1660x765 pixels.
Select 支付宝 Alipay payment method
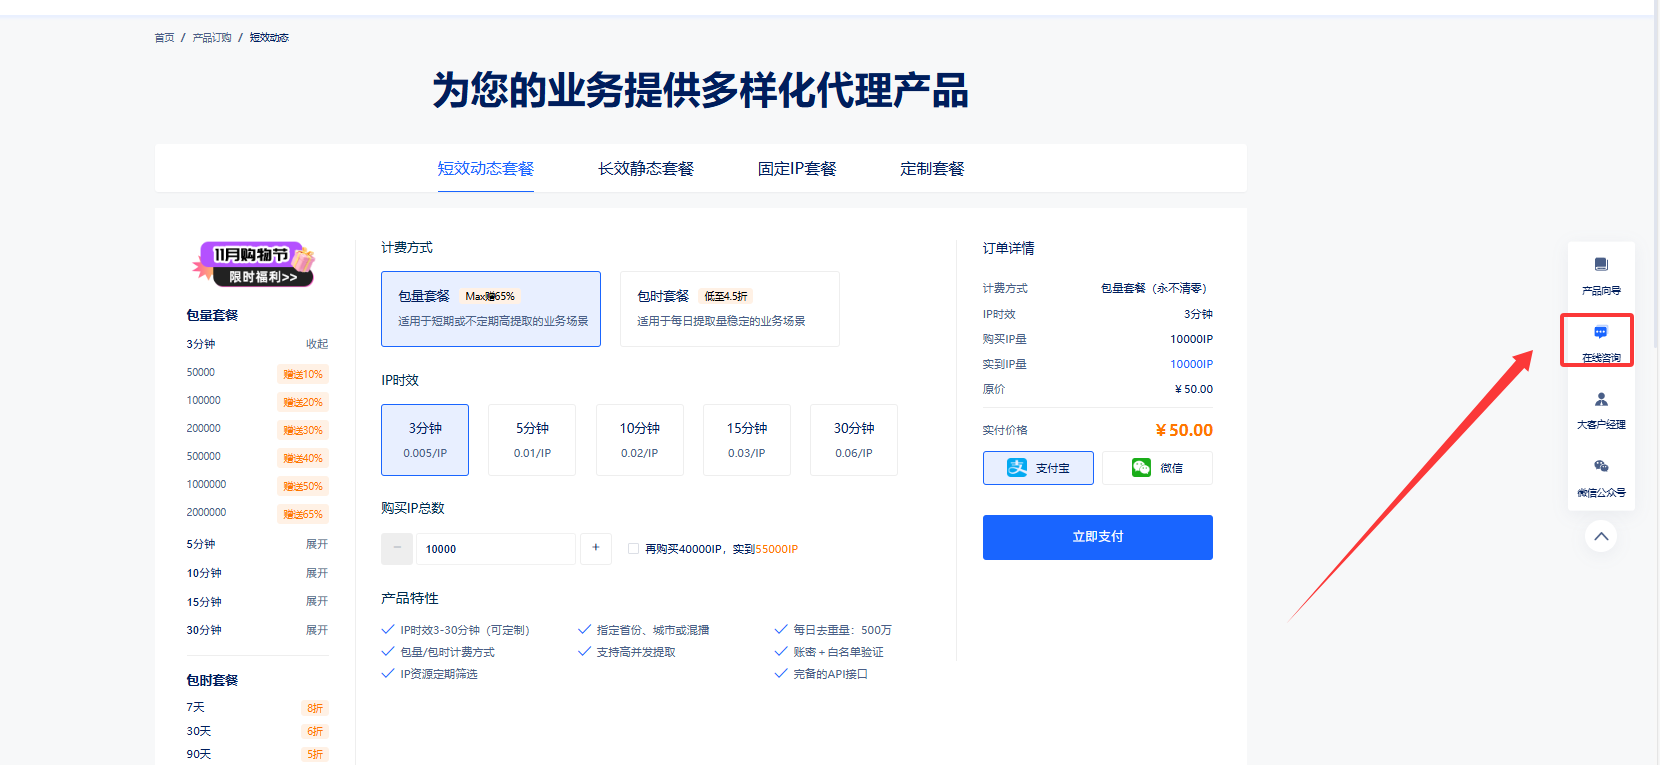coord(1038,468)
